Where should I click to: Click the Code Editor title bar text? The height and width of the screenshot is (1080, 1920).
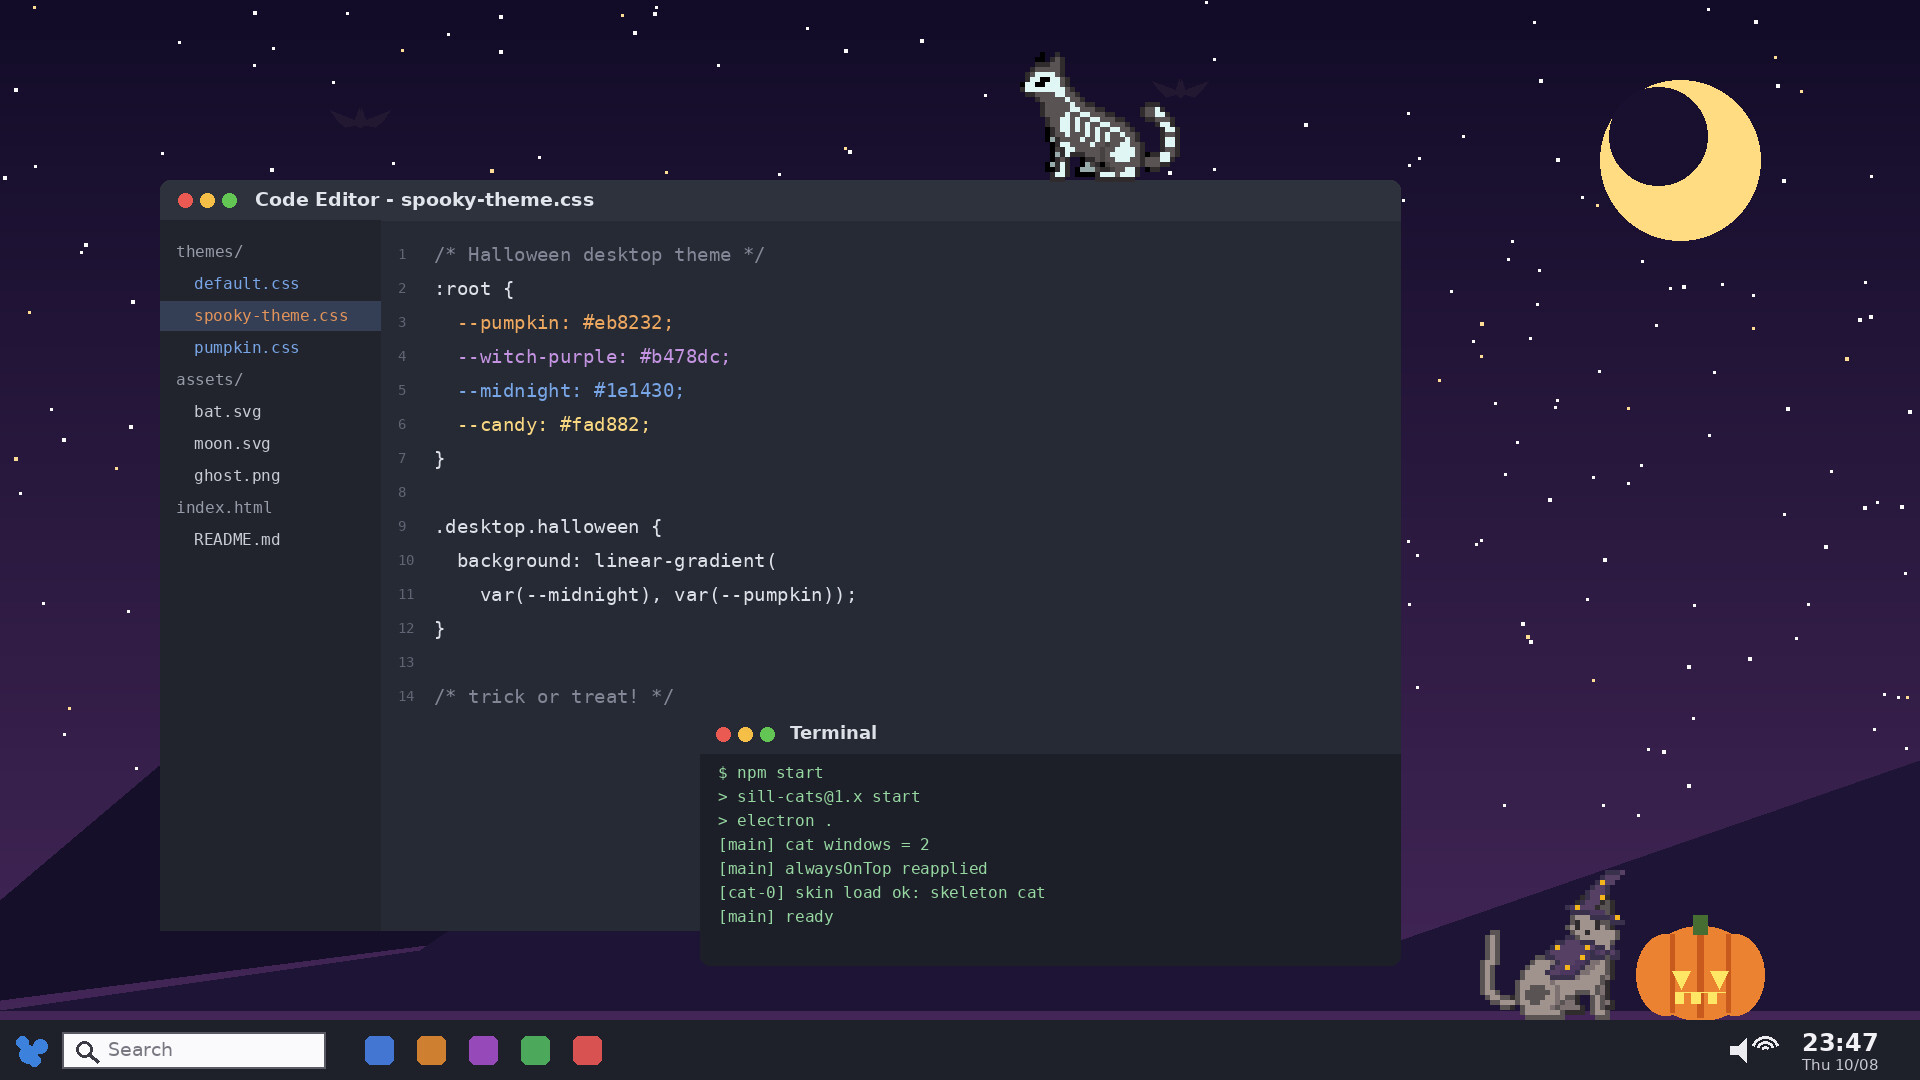(424, 200)
